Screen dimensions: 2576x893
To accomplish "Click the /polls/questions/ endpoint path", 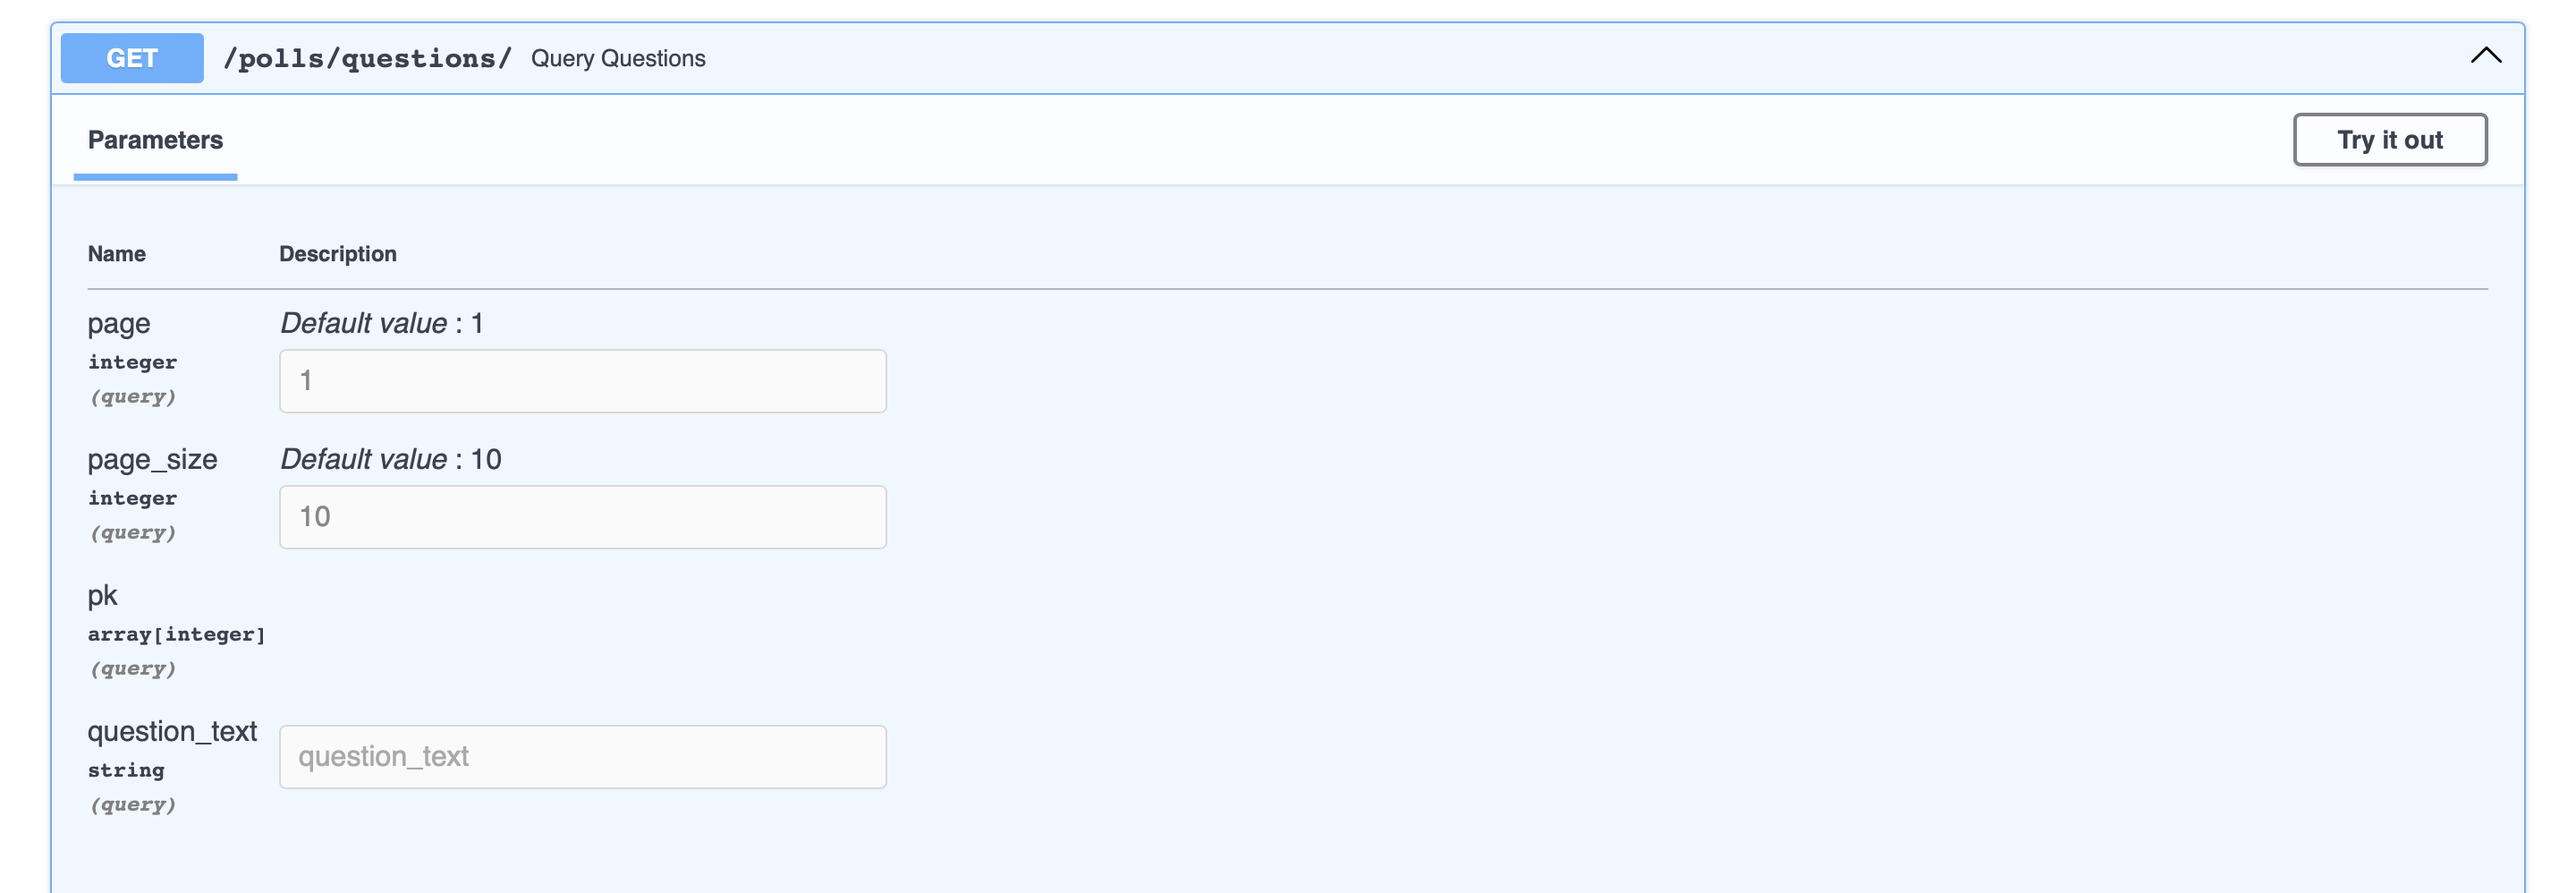I will 368,58.
